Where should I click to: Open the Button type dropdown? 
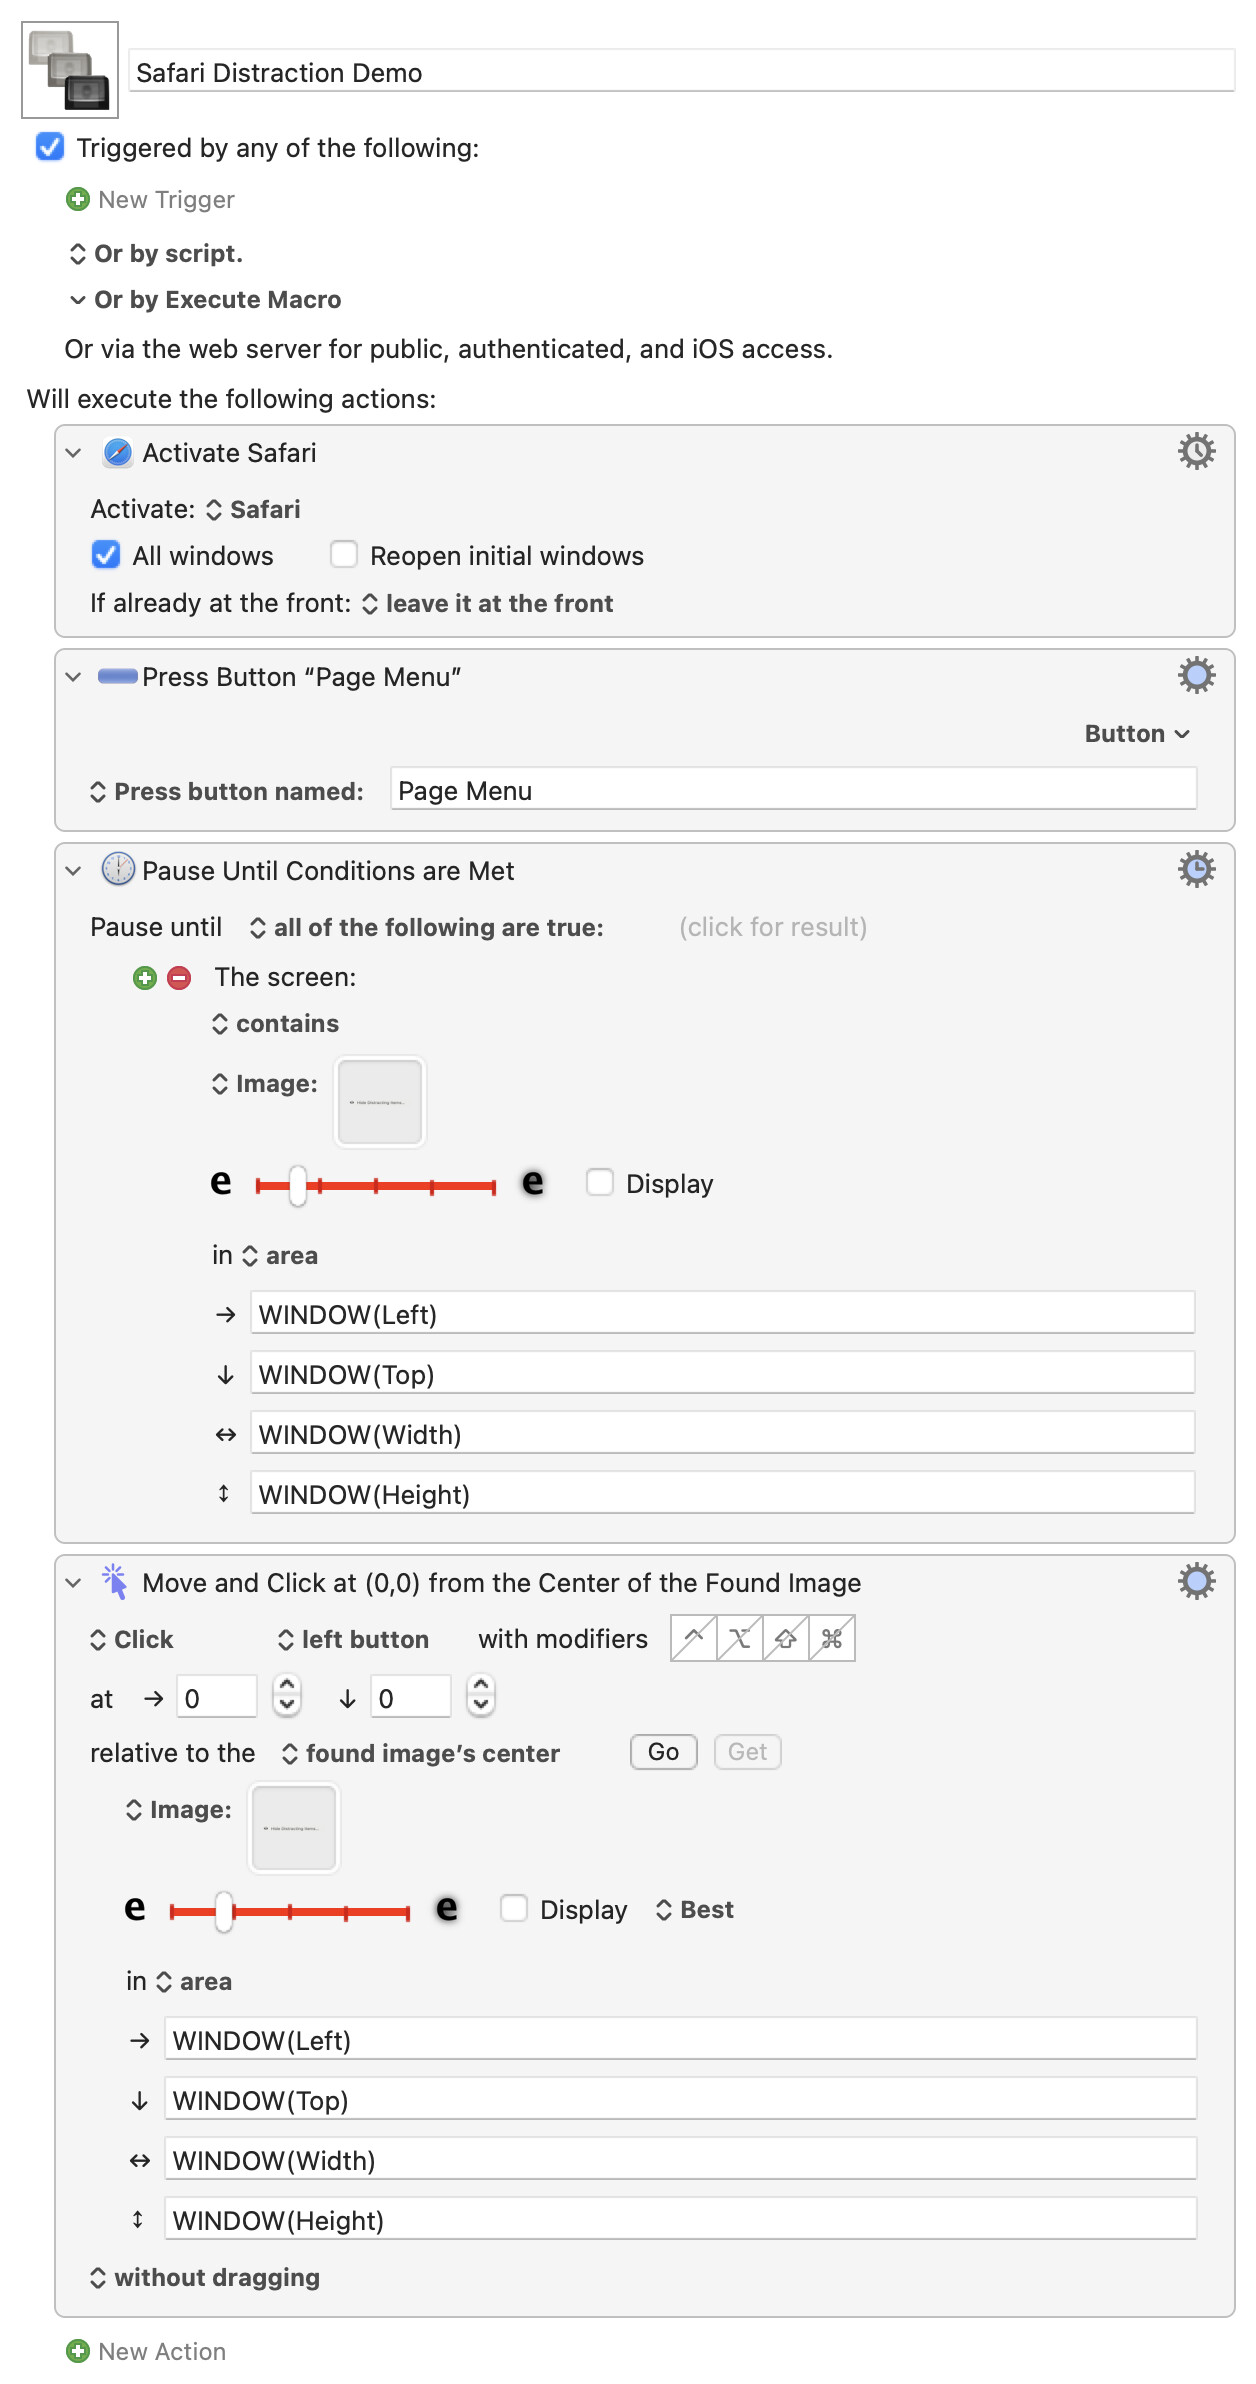[1137, 733]
